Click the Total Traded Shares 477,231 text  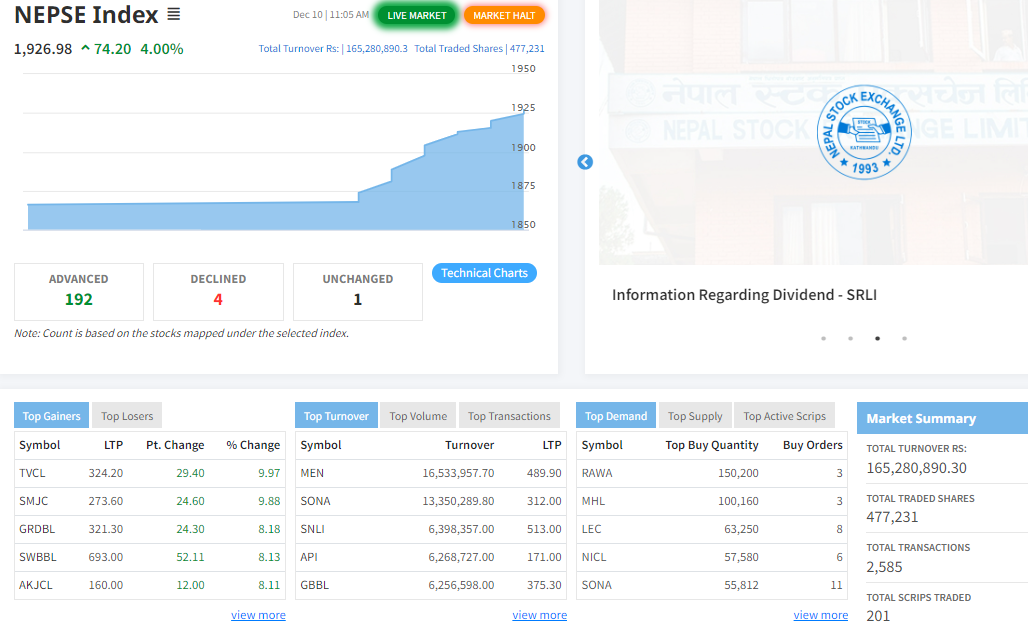(x=479, y=49)
